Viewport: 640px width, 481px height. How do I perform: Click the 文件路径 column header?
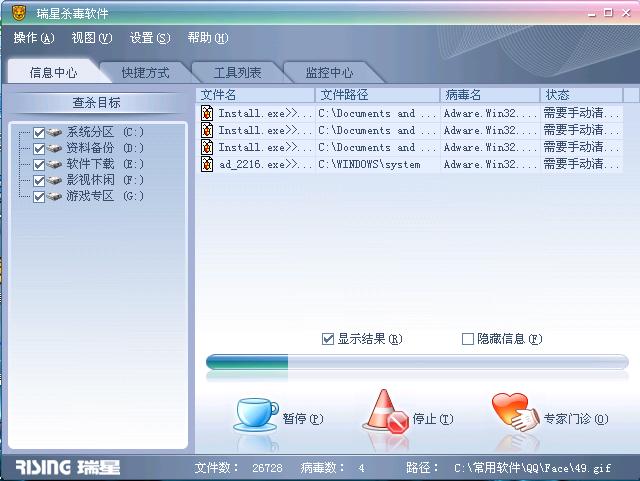coord(378,95)
